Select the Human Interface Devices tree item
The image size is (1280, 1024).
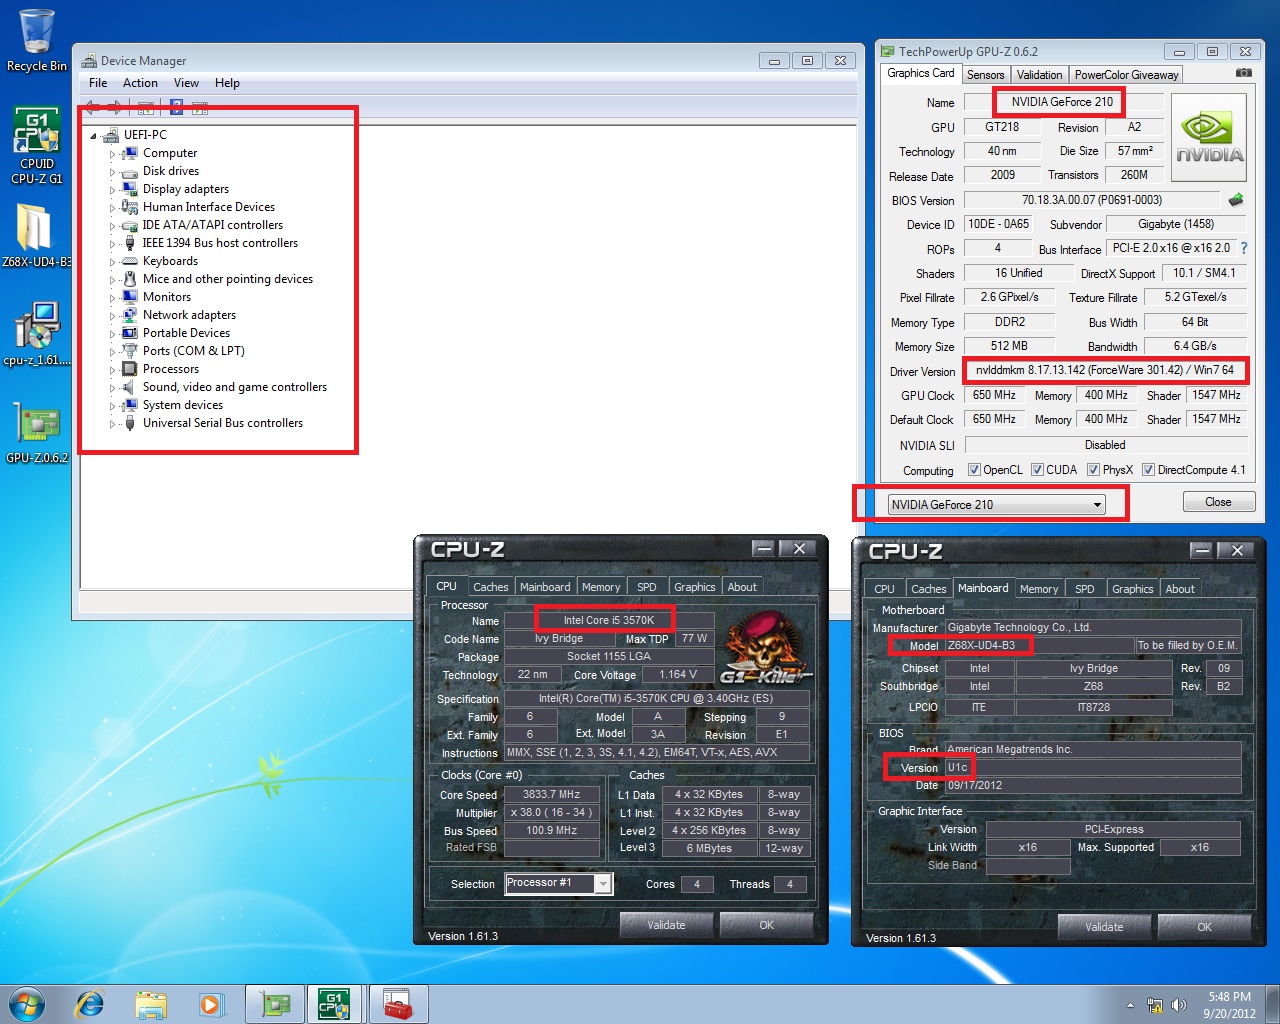click(208, 207)
